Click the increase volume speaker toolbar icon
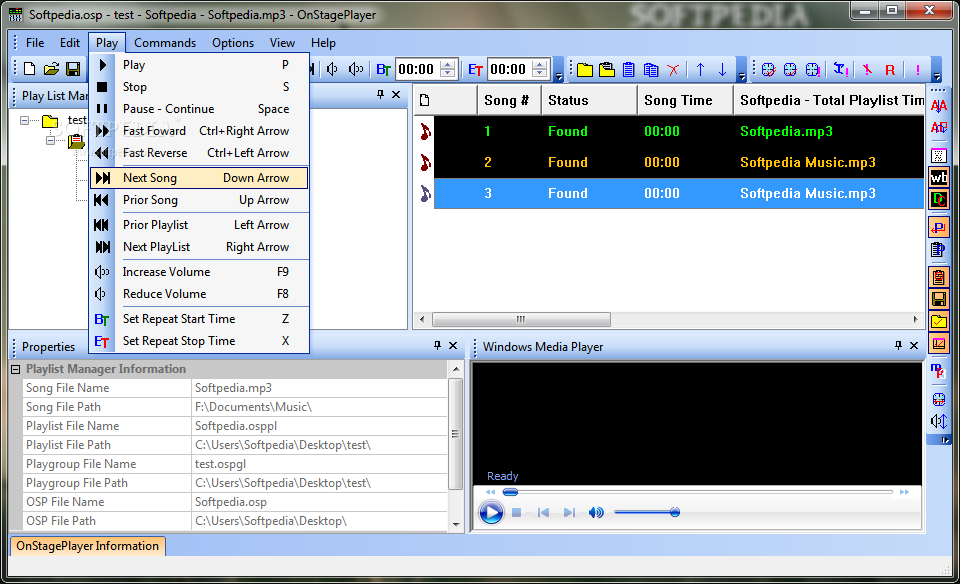The image size is (960, 584). point(356,69)
